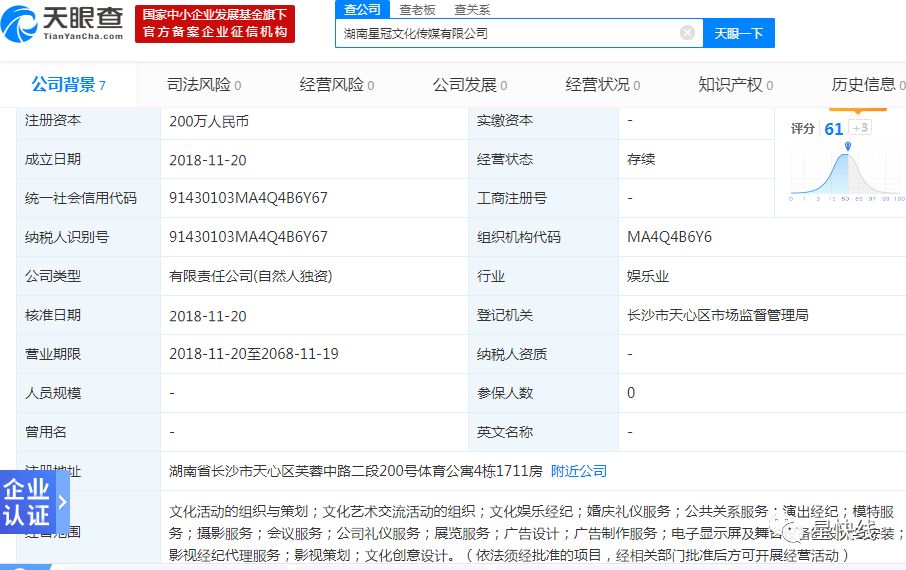Open the 公司发展 section tab

470,85
